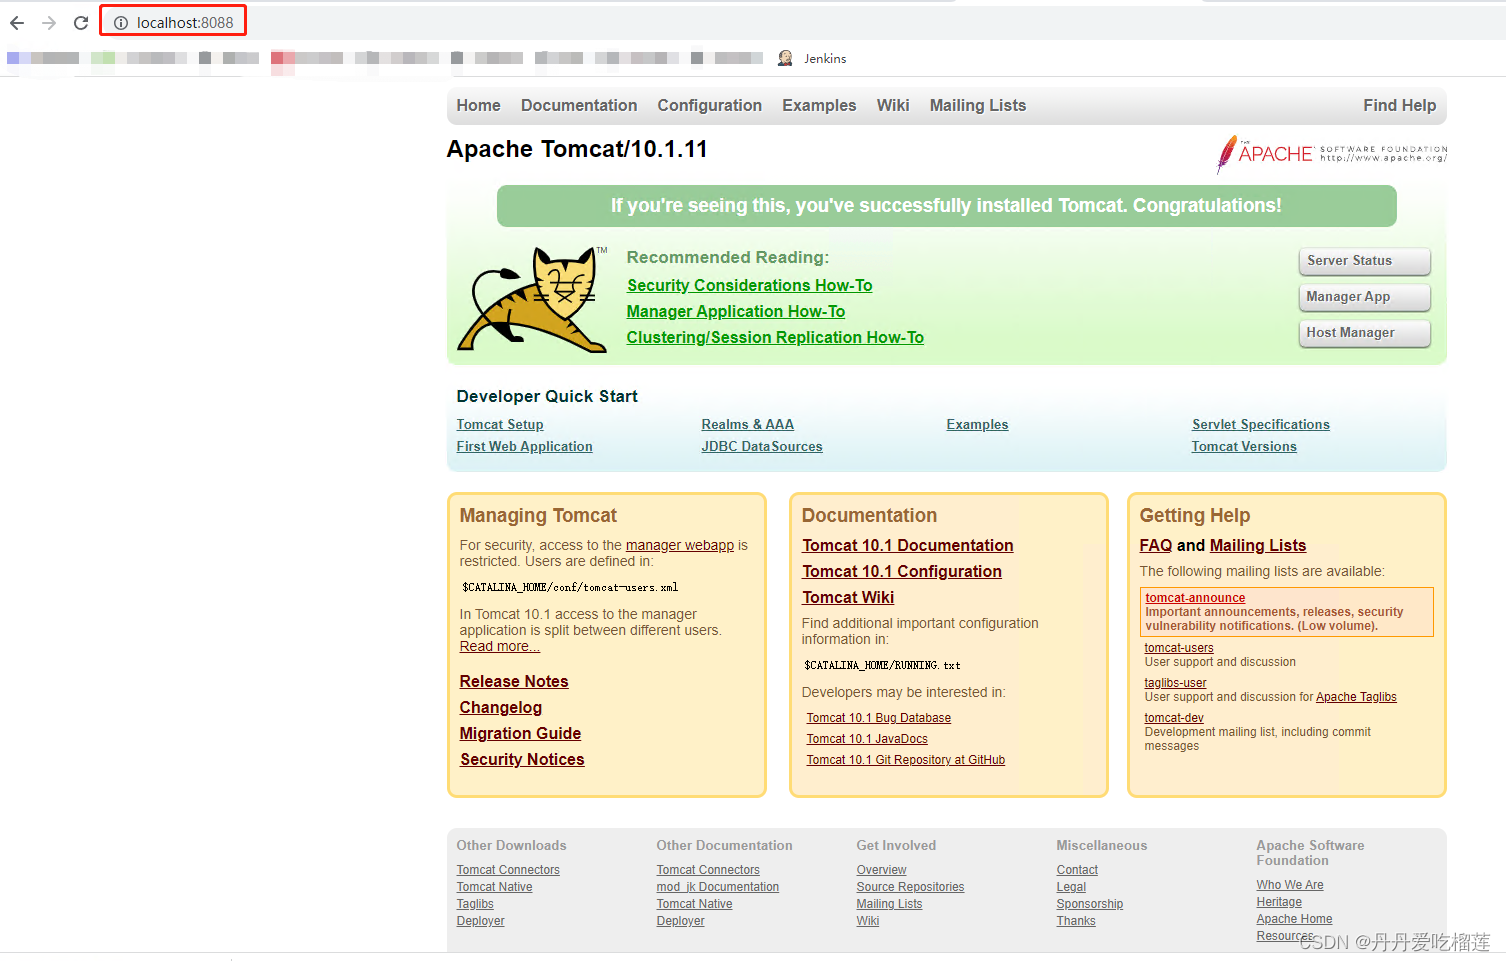Follow the manager webapp link
Image resolution: width=1506 pixels, height=961 pixels.
tap(680, 545)
